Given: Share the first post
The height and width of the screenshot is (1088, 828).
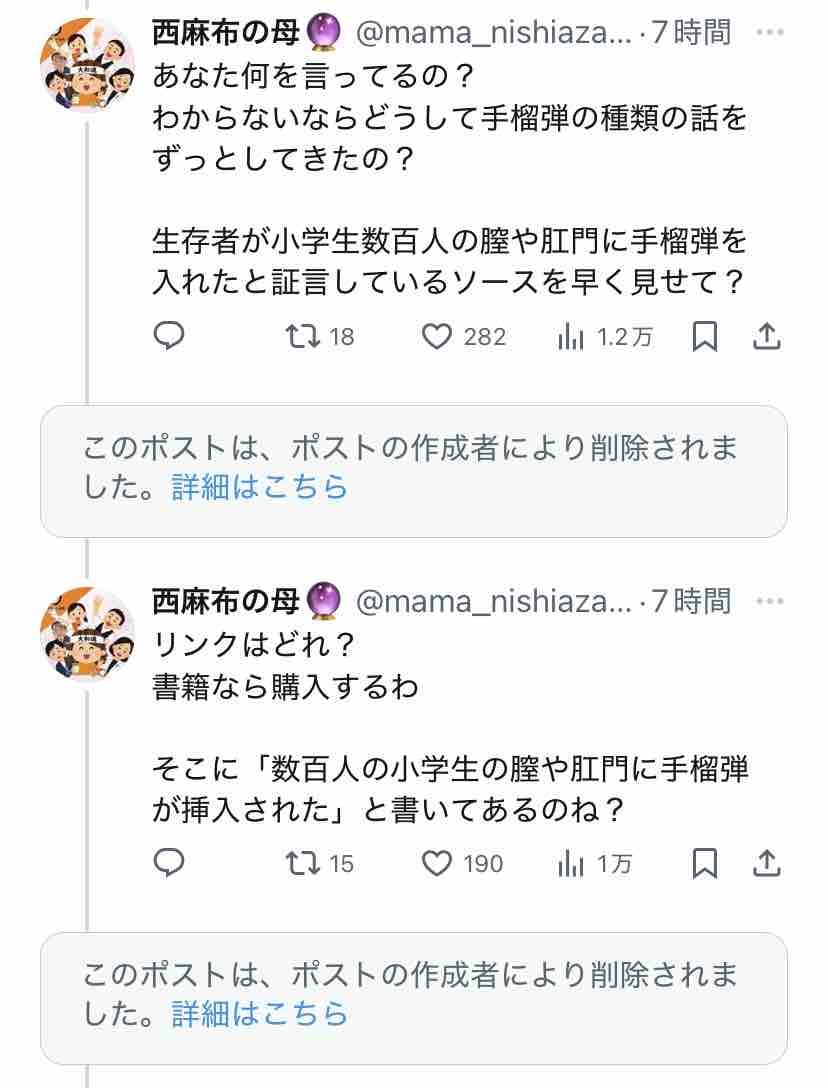Looking at the screenshot, I should click(x=767, y=337).
